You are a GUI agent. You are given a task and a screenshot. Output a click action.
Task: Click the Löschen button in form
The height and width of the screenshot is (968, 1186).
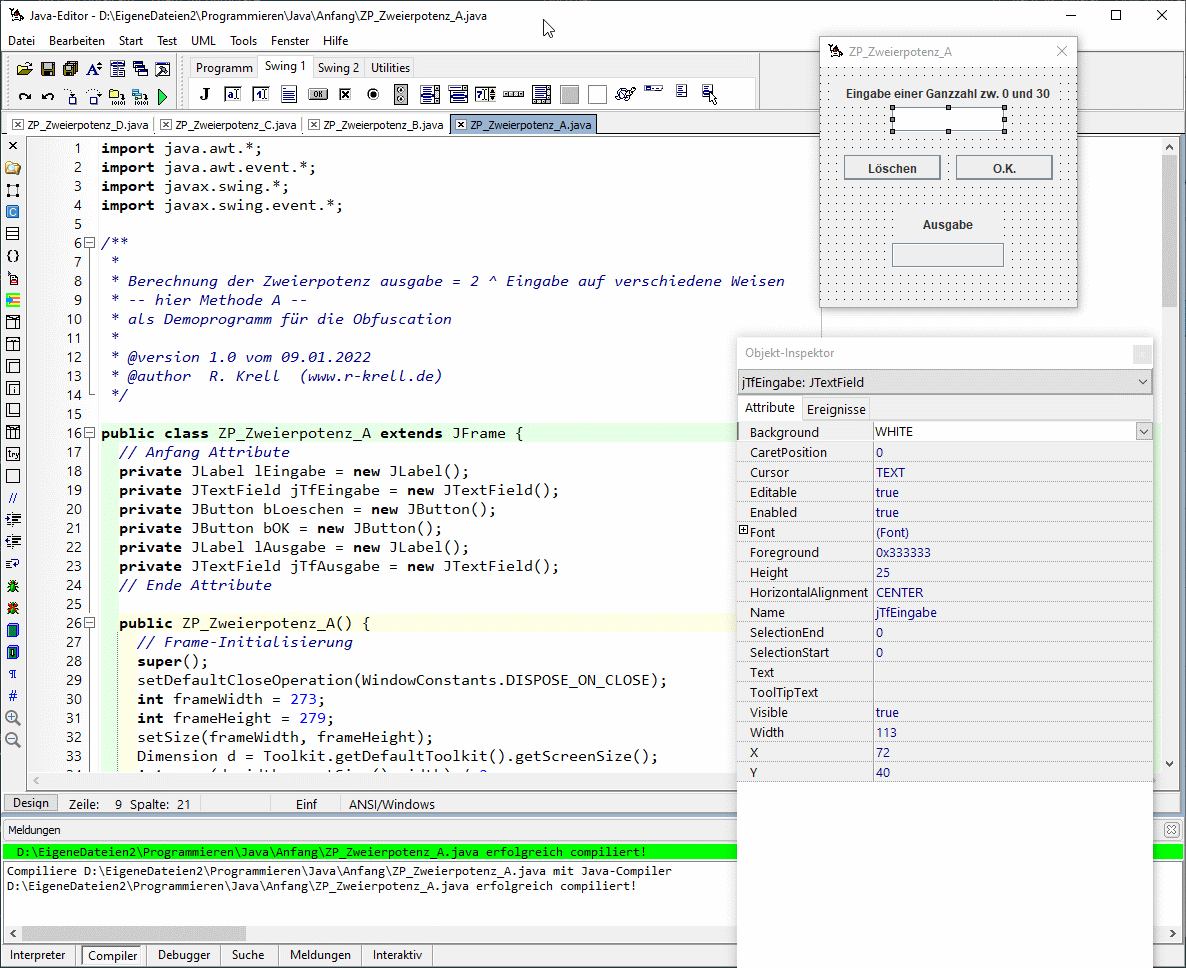click(892, 168)
